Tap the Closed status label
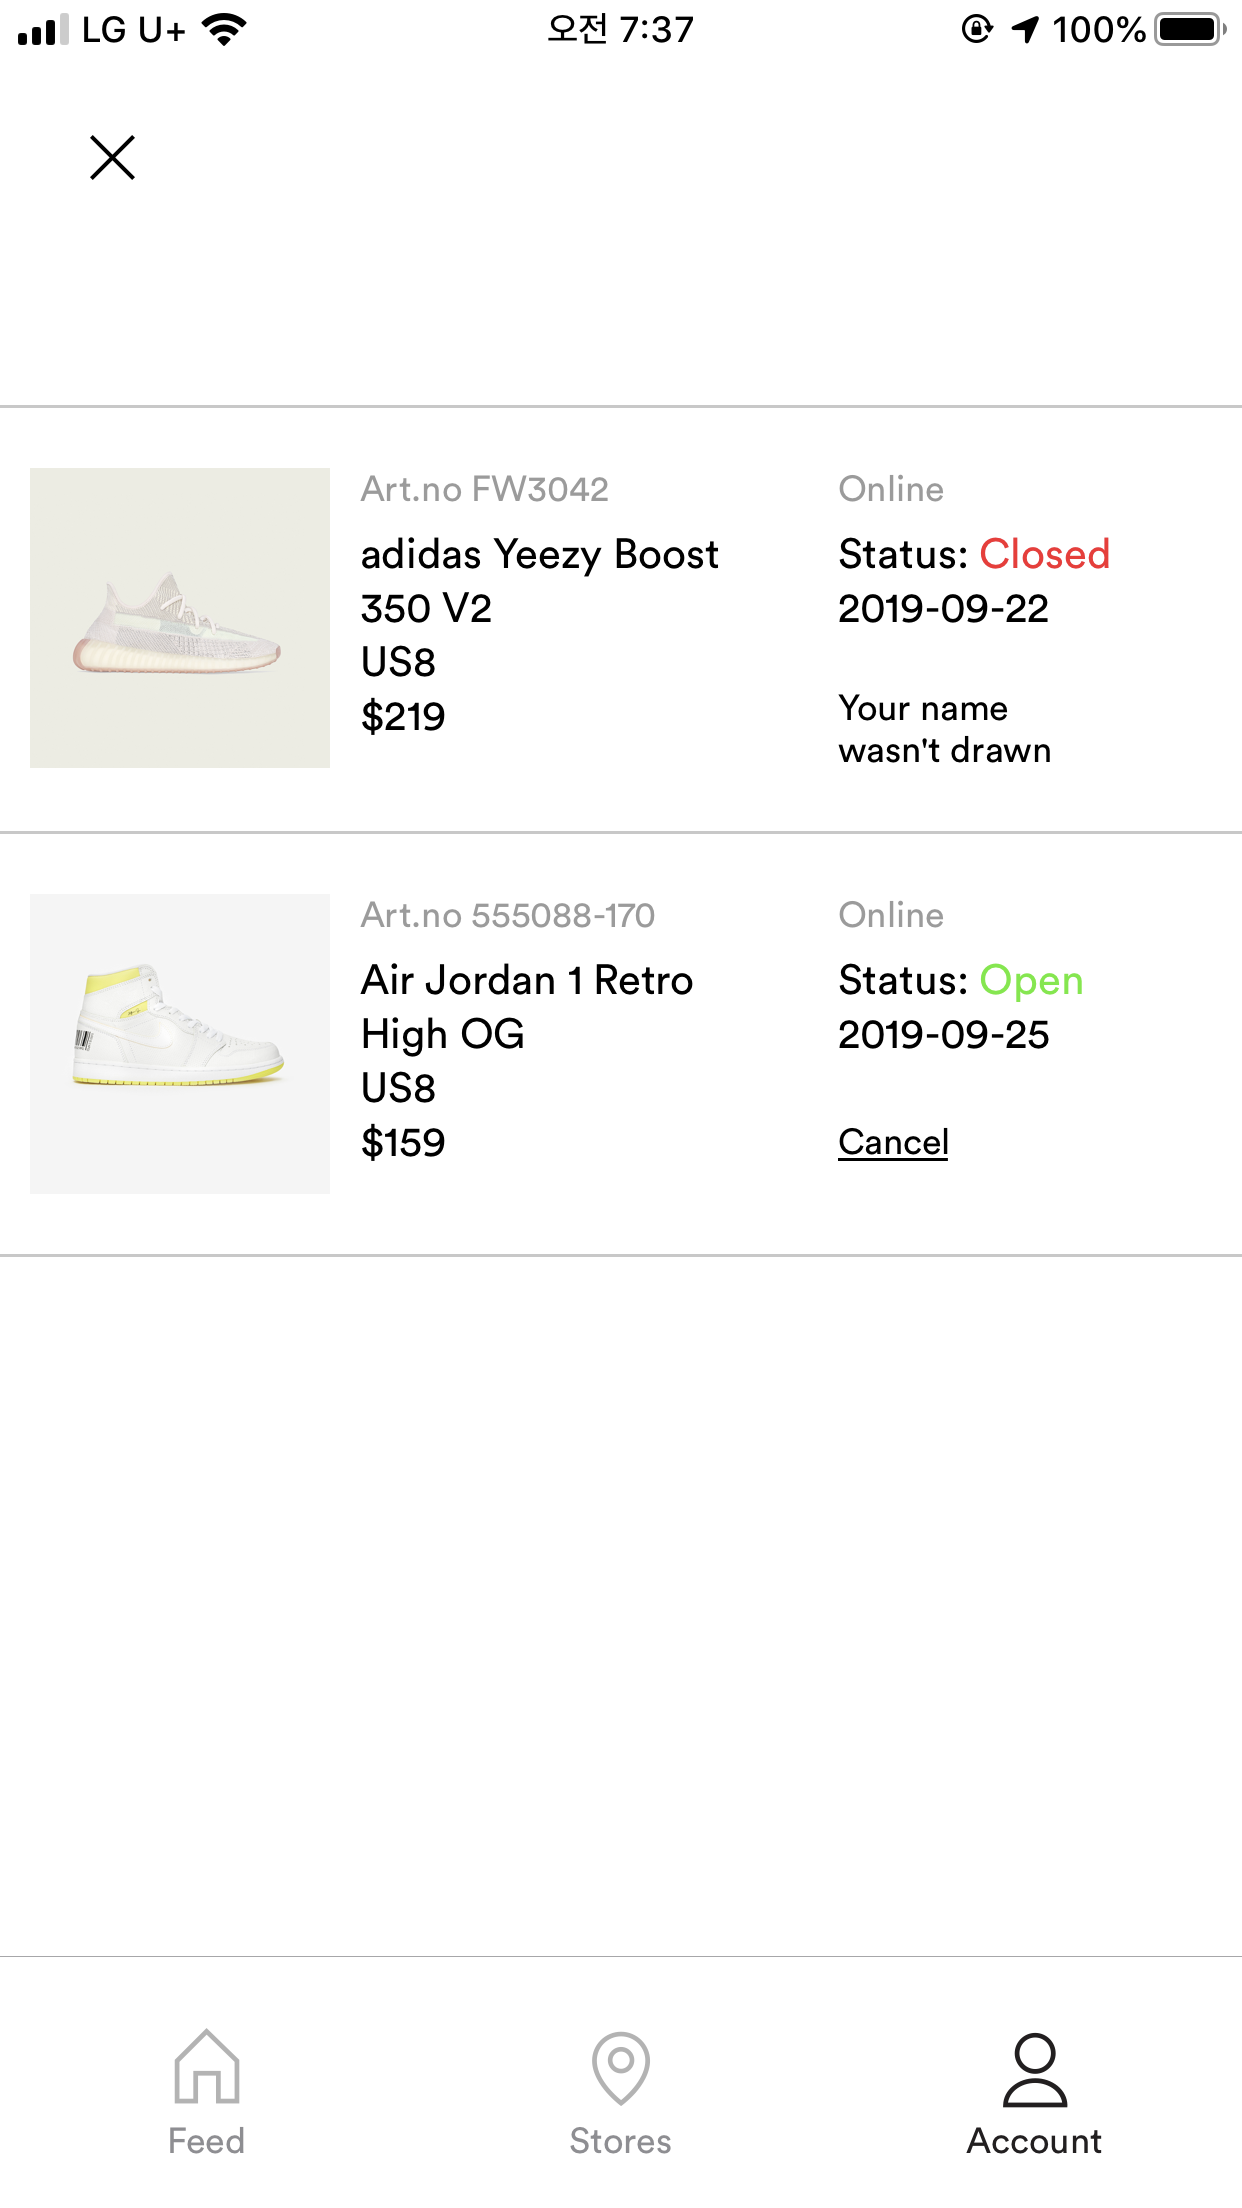The width and height of the screenshot is (1242, 2208). tap(1045, 554)
